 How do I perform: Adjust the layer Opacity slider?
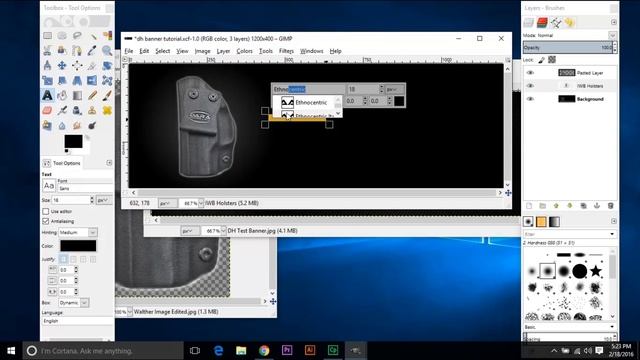tap(567, 48)
